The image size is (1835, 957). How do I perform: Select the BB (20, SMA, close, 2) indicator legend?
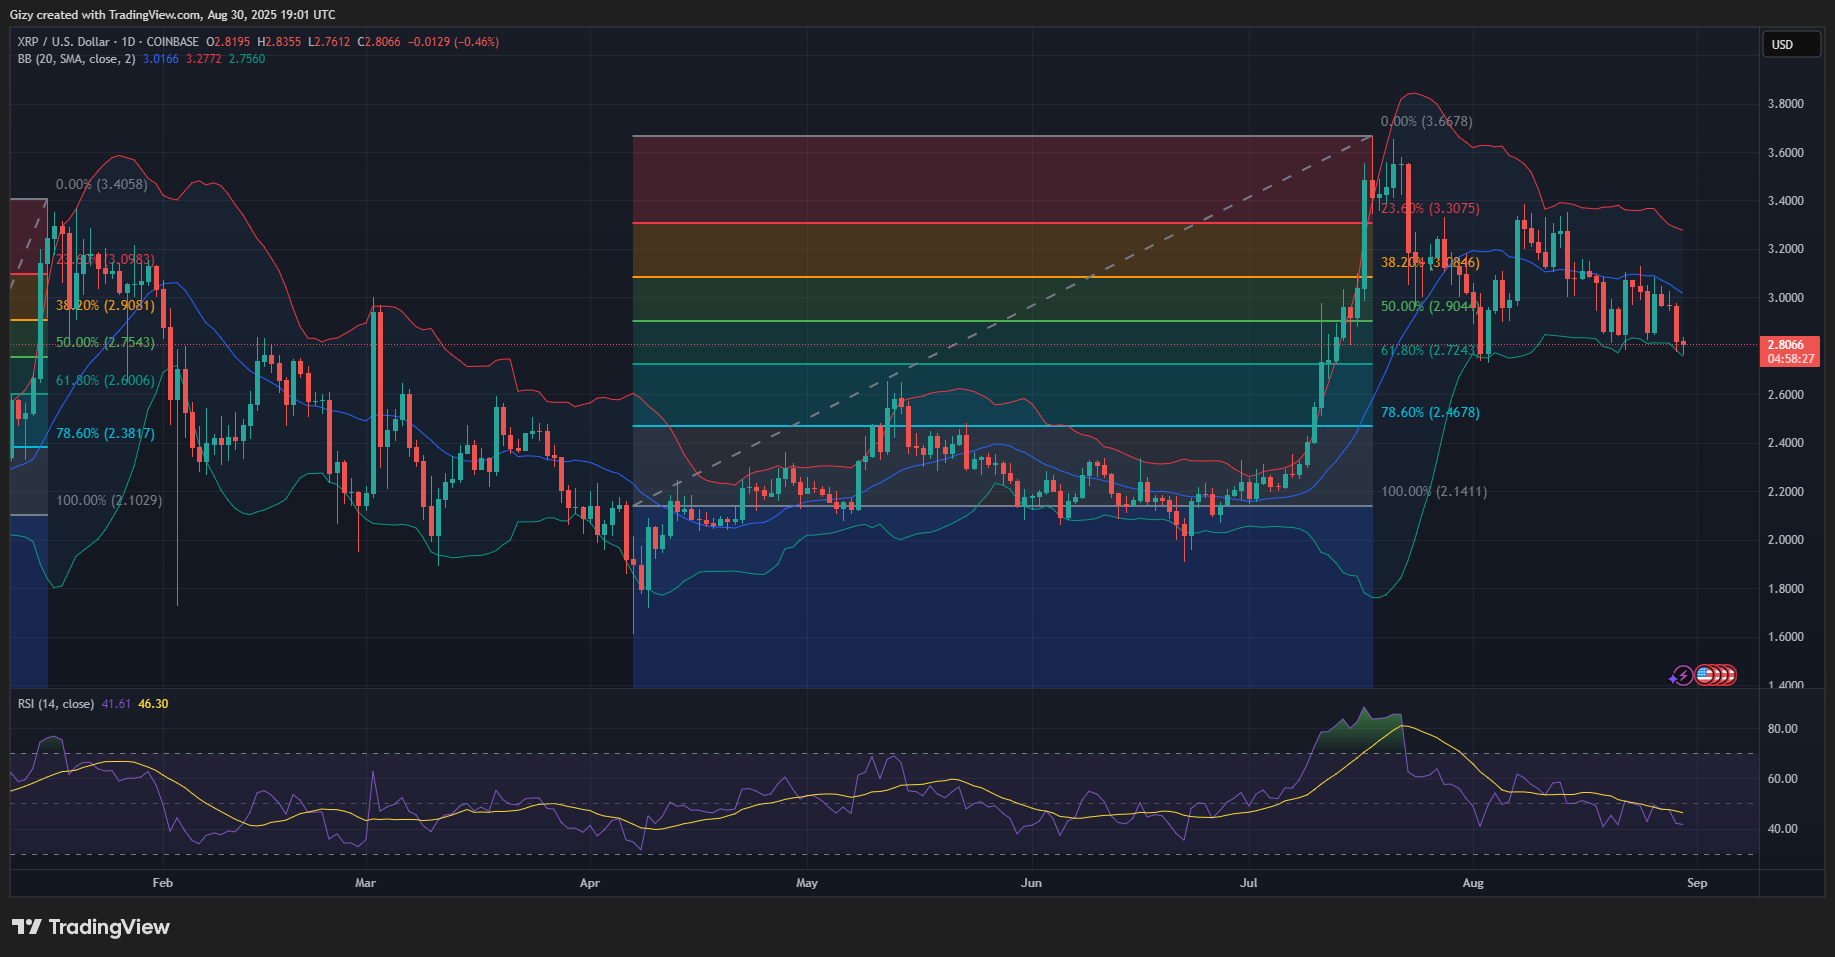(76, 59)
